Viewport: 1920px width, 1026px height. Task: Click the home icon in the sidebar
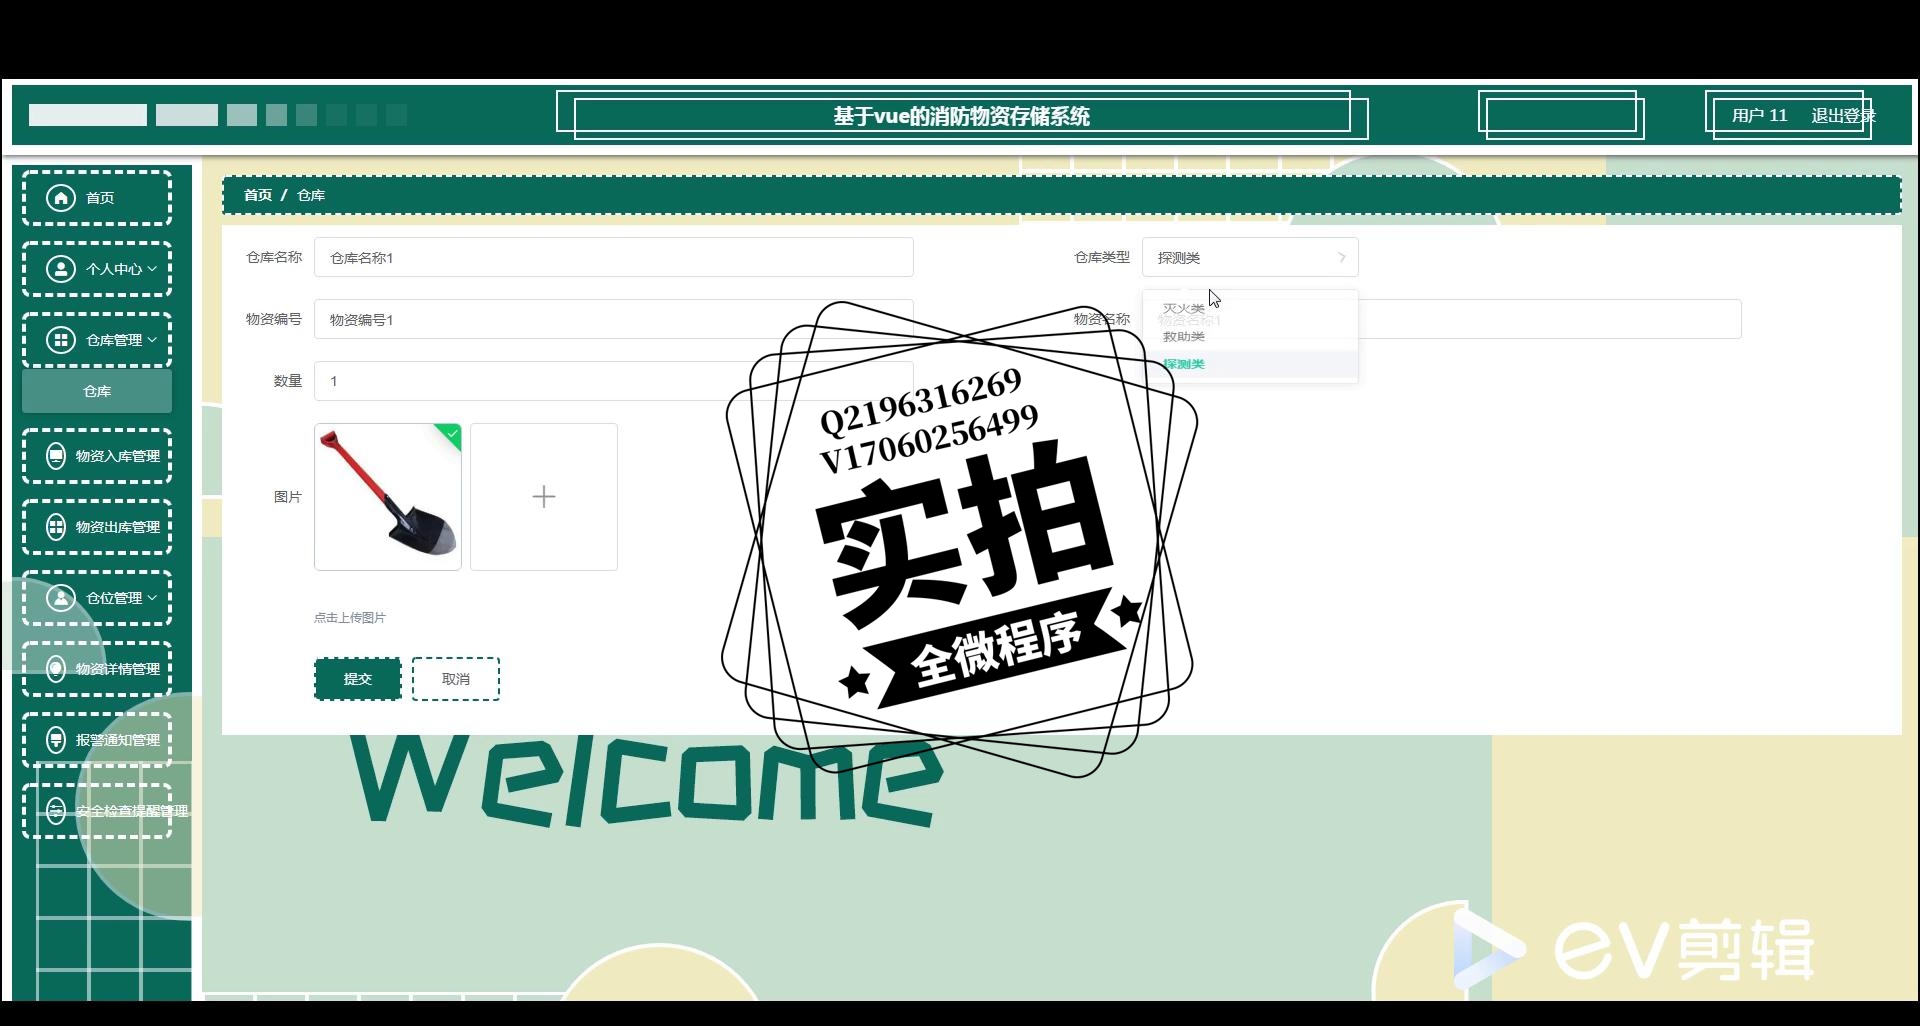pyautogui.click(x=61, y=198)
